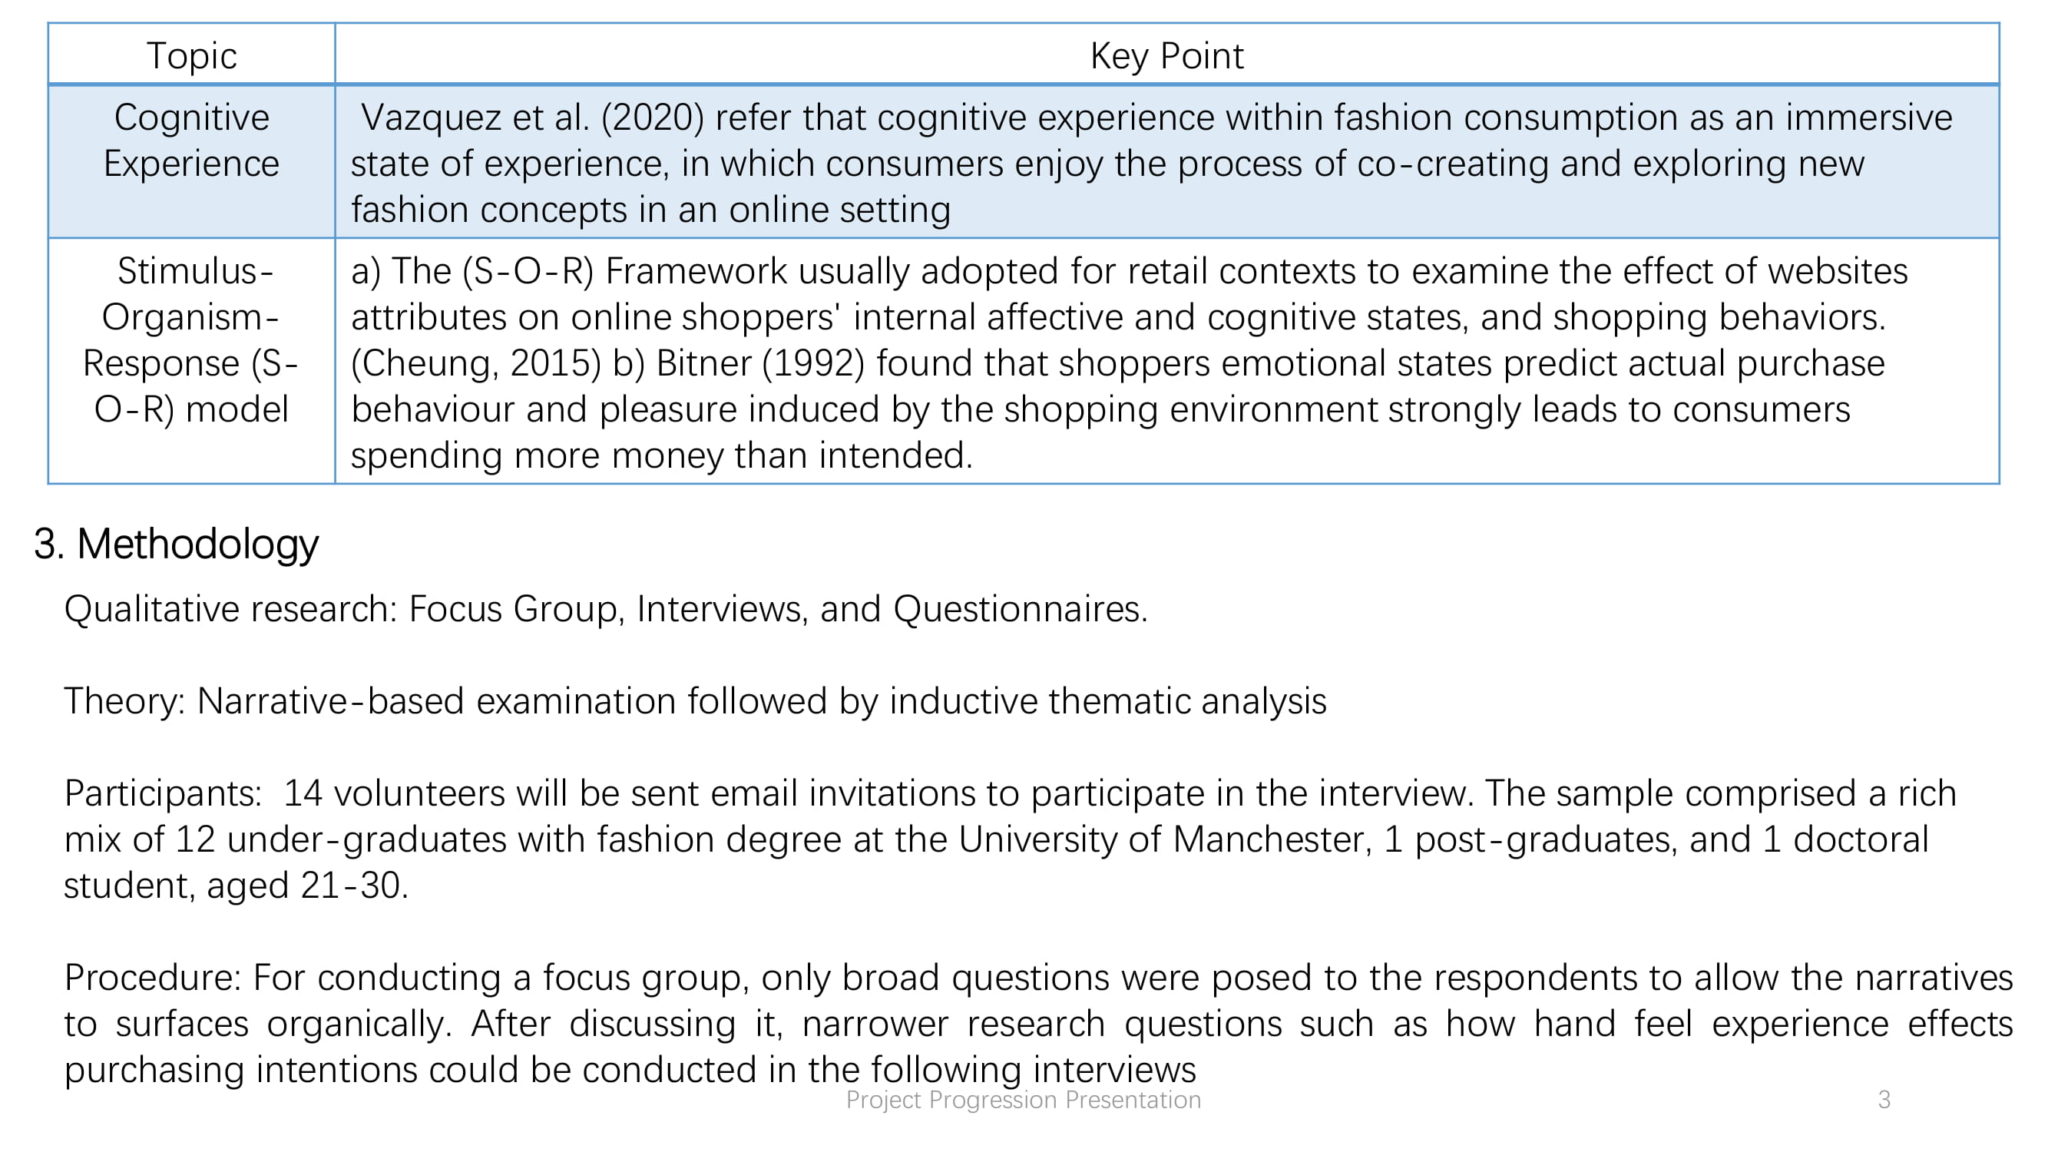Click the words 'inductive thematic analysis'
This screenshot has height=1152, width=2048.
click(1108, 700)
